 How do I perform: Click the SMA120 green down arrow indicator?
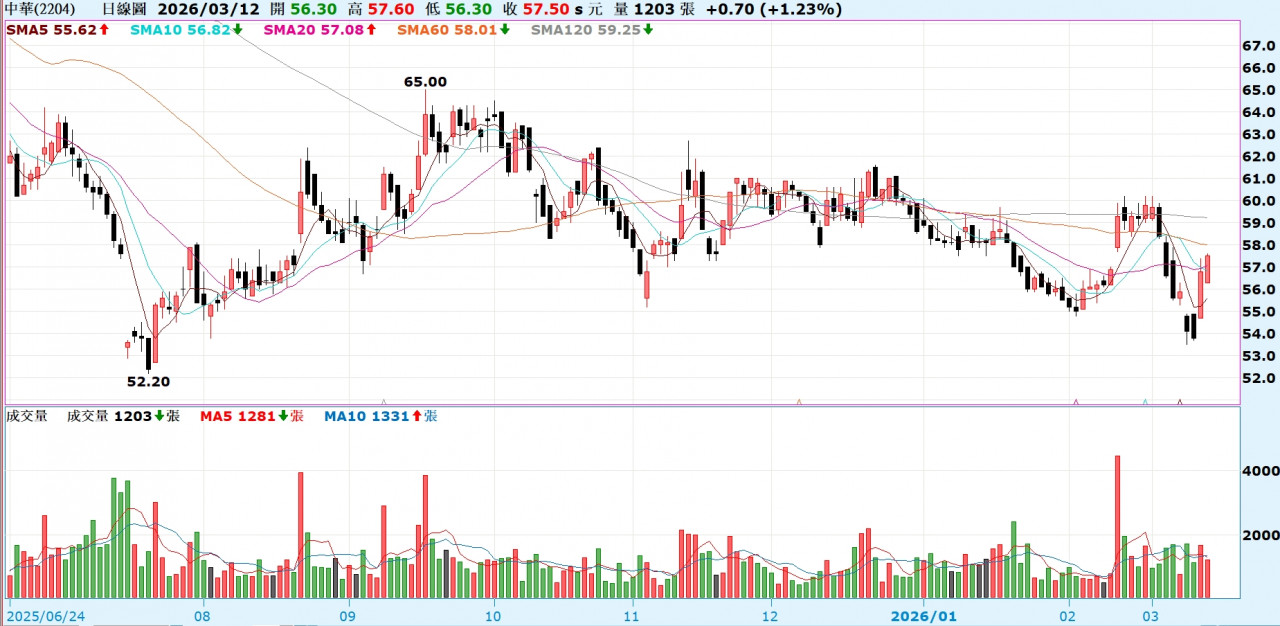coord(648,30)
